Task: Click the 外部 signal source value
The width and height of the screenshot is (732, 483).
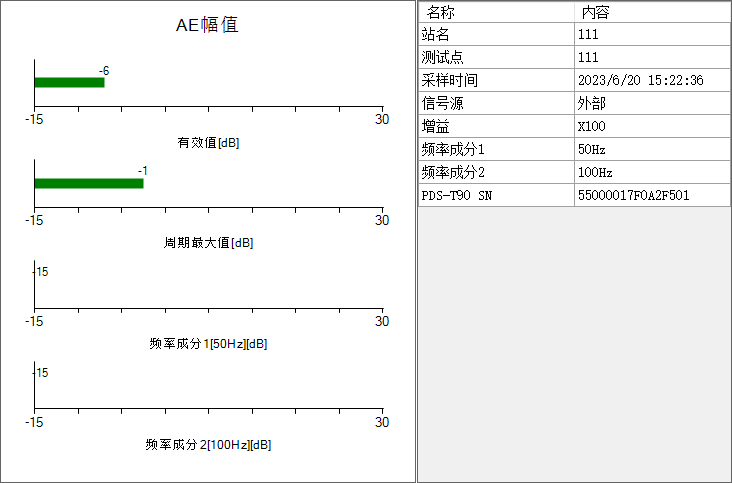Action: coord(591,103)
